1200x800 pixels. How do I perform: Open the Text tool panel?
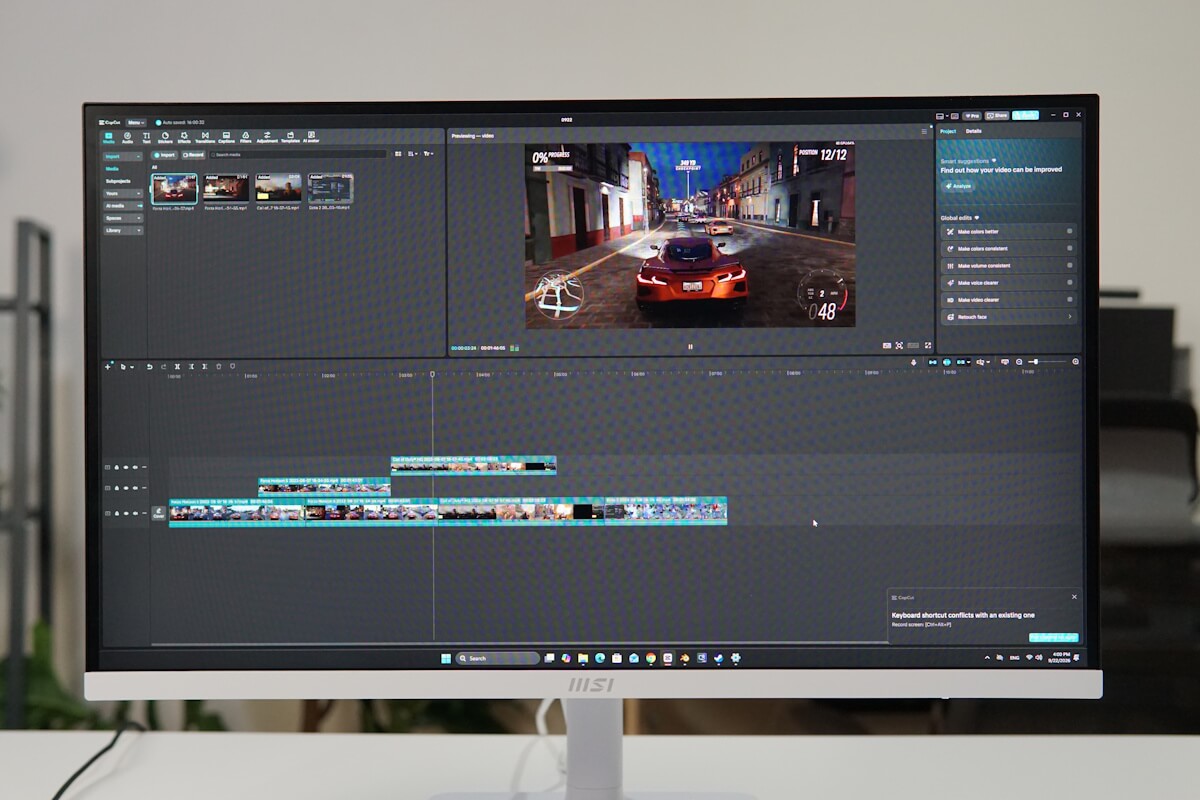(x=147, y=137)
